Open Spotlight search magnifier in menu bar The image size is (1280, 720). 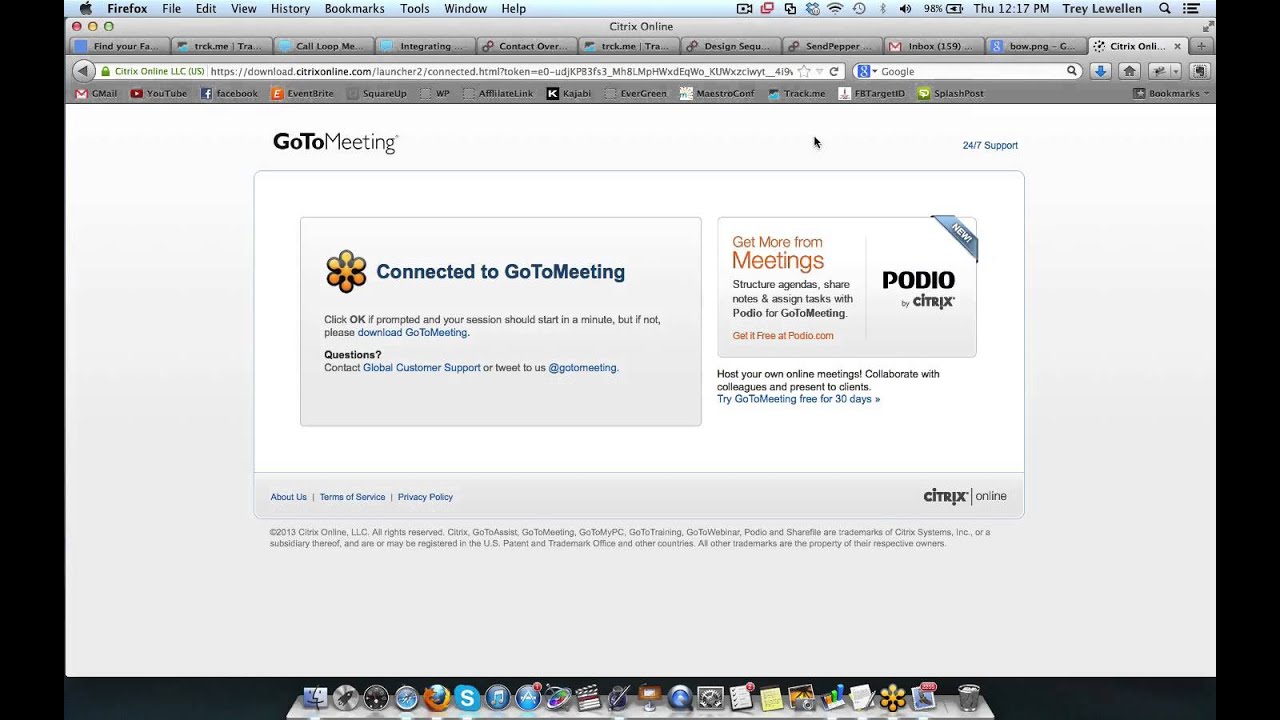tap(1164, 9)
